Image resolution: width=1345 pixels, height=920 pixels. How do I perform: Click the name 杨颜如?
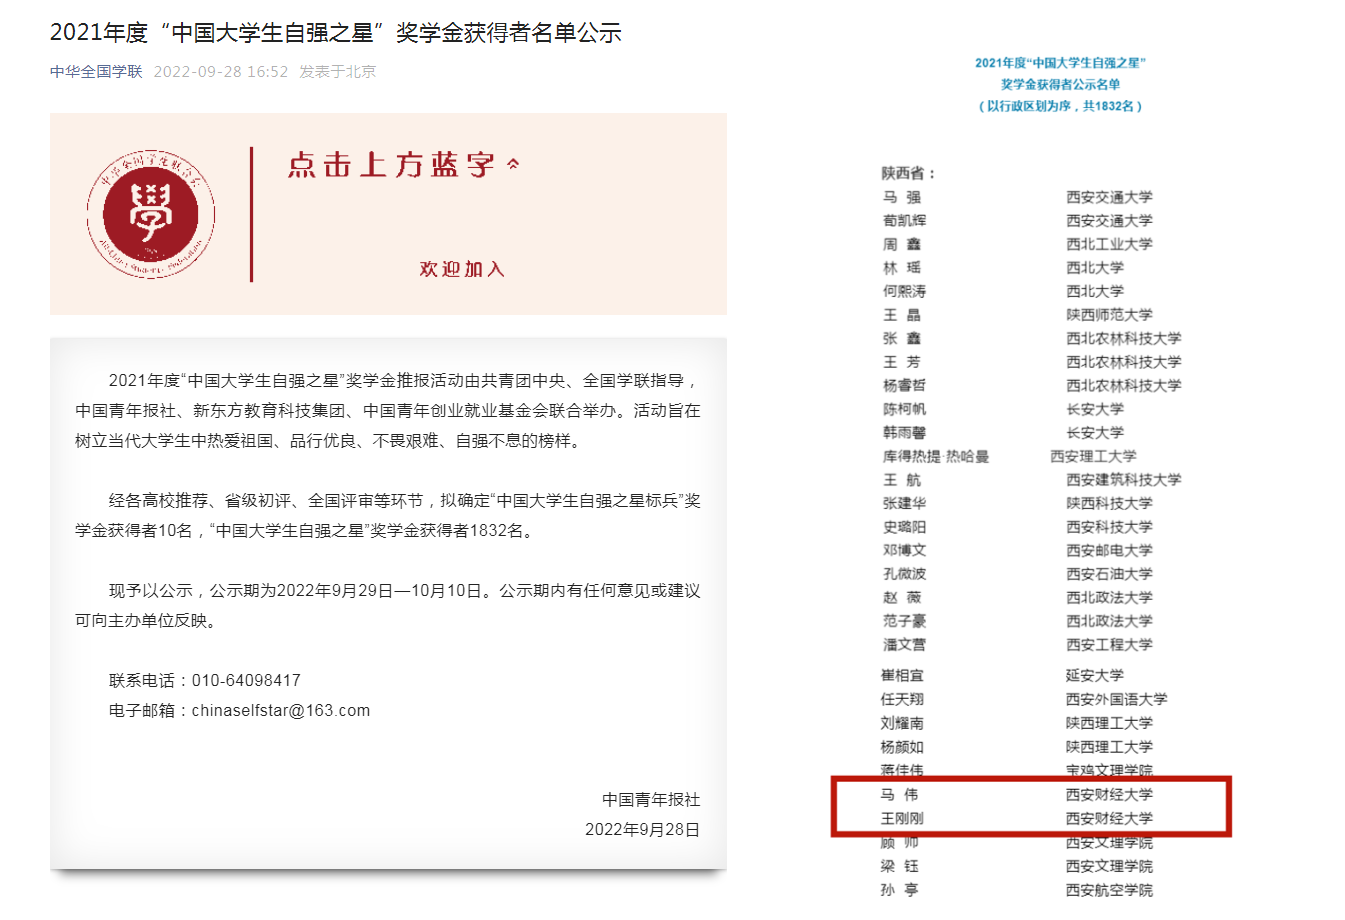point(902,747)
